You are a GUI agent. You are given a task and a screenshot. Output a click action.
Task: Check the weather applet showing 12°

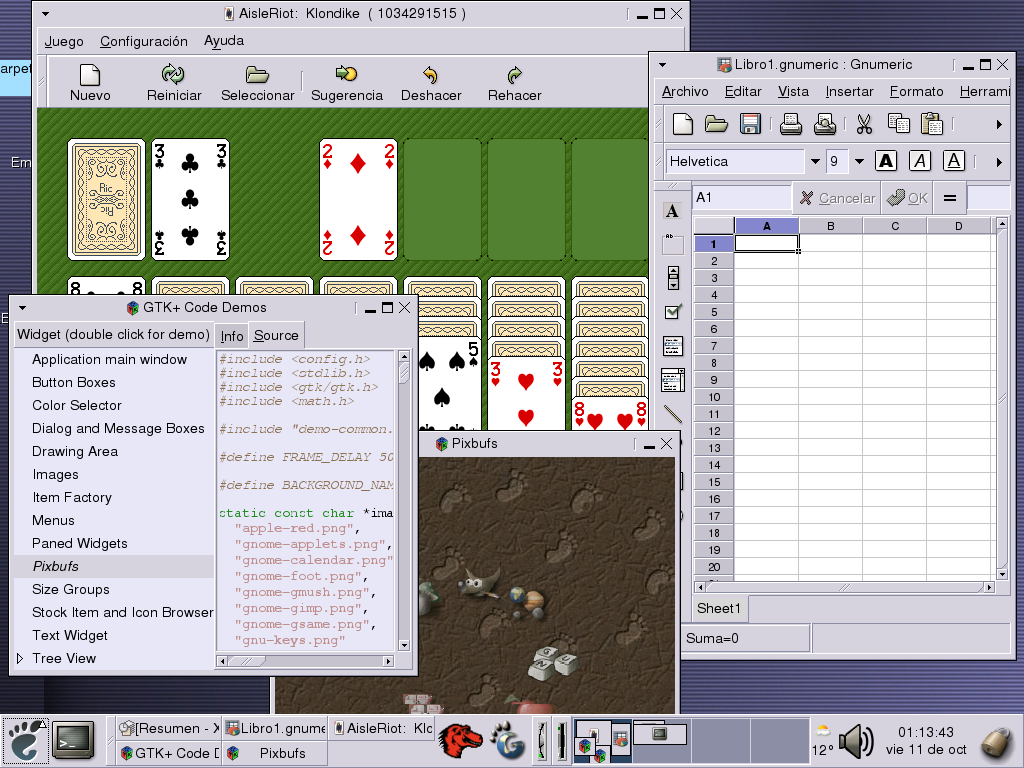pos(823,741)
